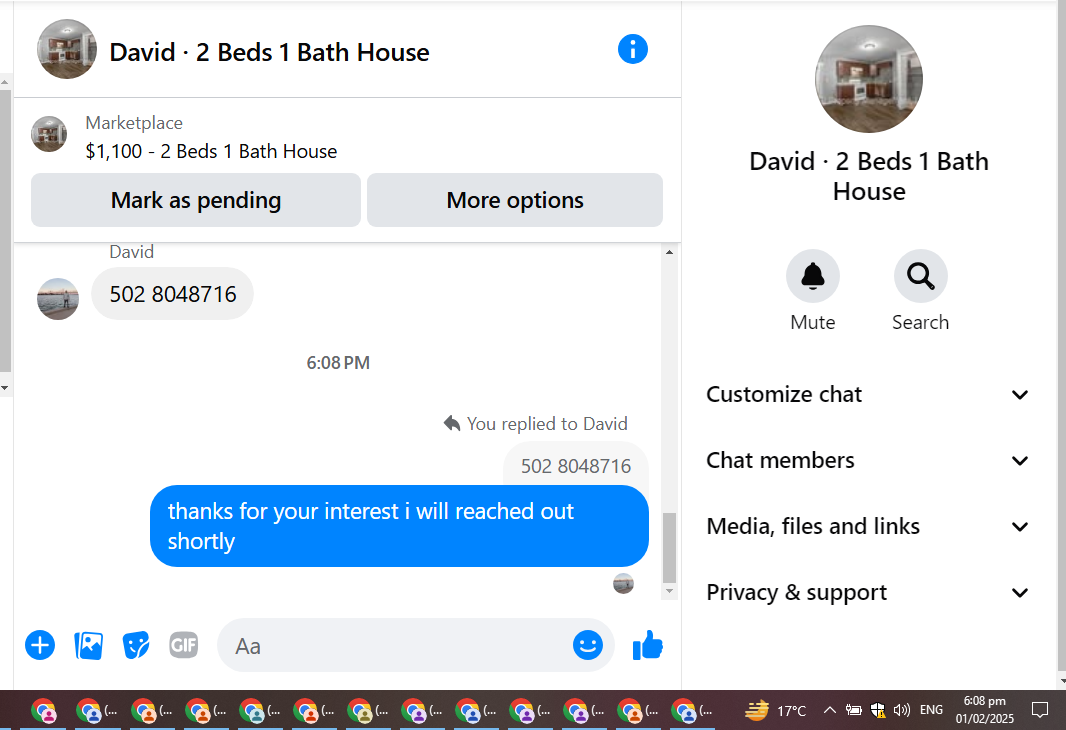Attach a photo using the image icon
Image resolution: width=1066 pixels, height=730 pixels.
click(x=88, y=645)
